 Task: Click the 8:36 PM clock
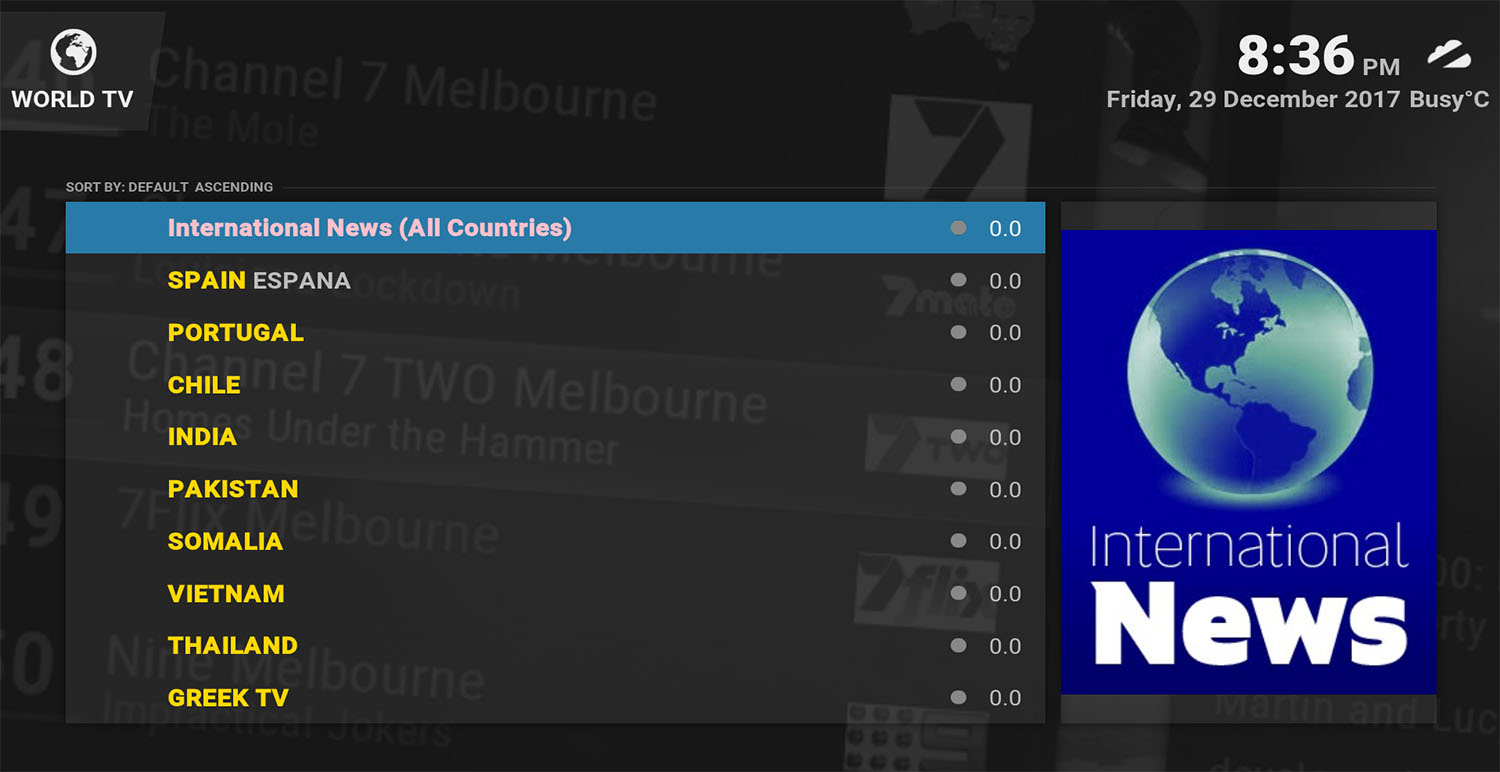pyautogui.click(x=1318, y=56)
